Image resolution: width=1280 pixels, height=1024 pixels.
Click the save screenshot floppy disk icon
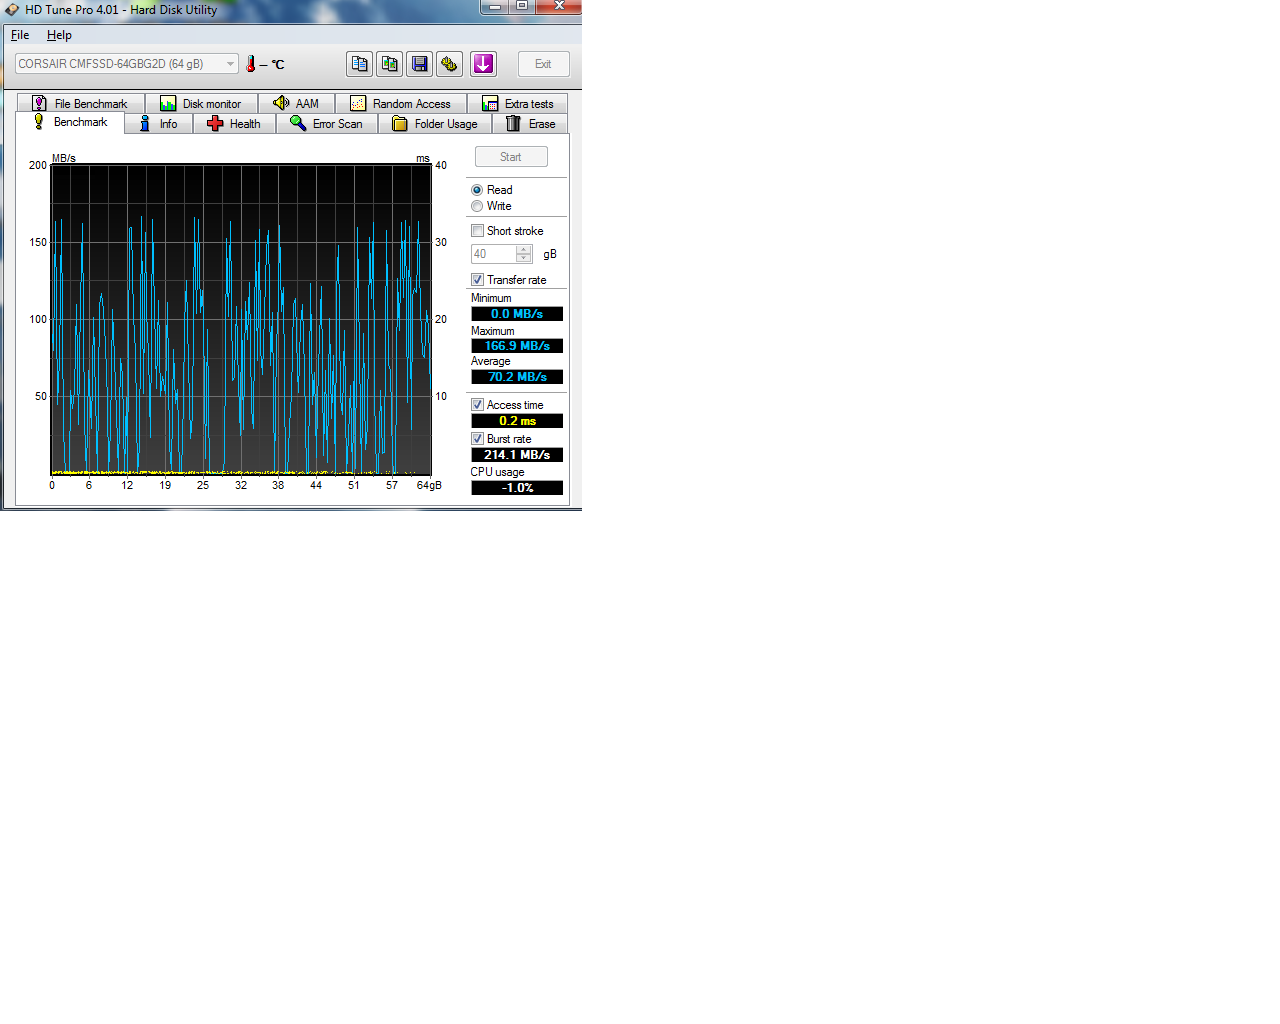420,64
